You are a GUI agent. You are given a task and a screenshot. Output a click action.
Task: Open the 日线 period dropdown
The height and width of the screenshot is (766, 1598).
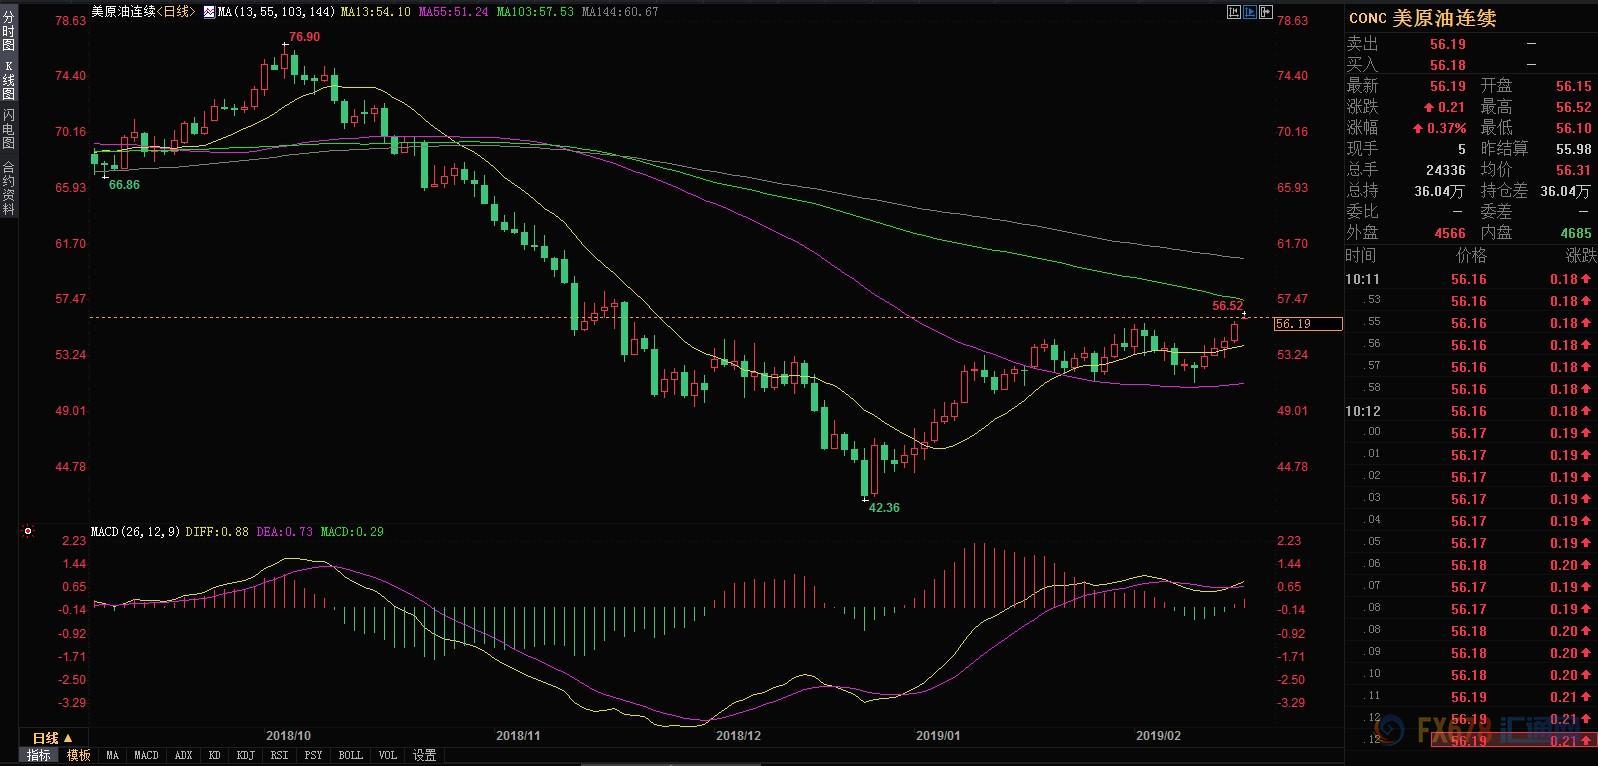52,738
